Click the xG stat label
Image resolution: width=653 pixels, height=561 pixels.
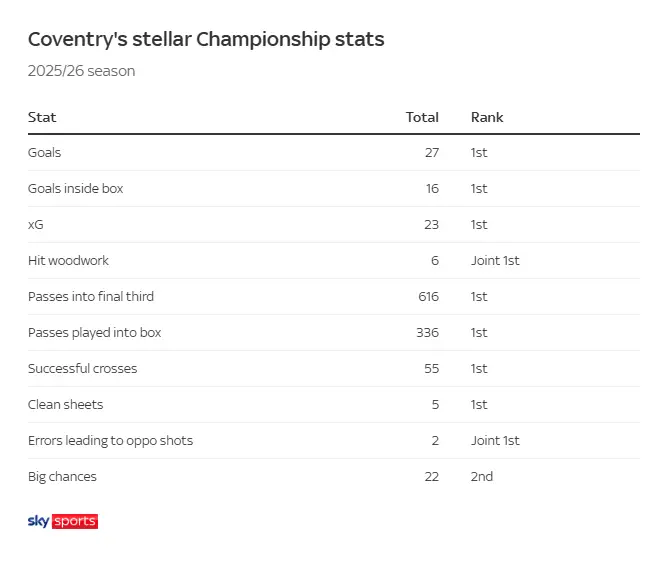pos(36,225)
